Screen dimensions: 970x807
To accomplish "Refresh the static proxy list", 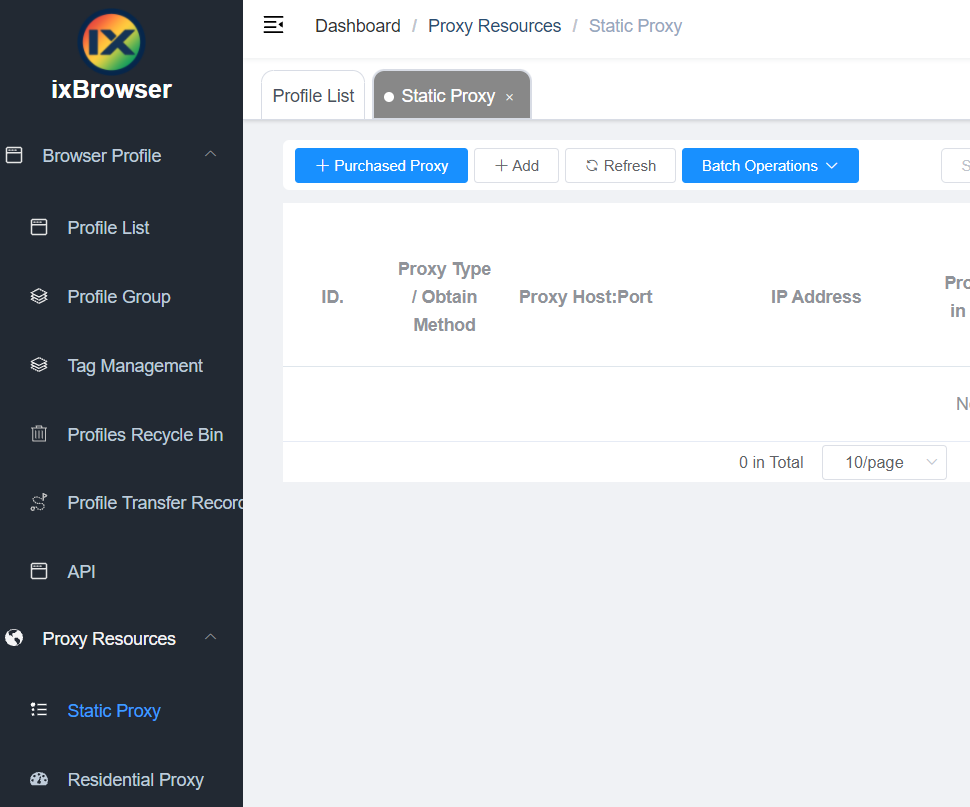I will (x=620, y=166).
